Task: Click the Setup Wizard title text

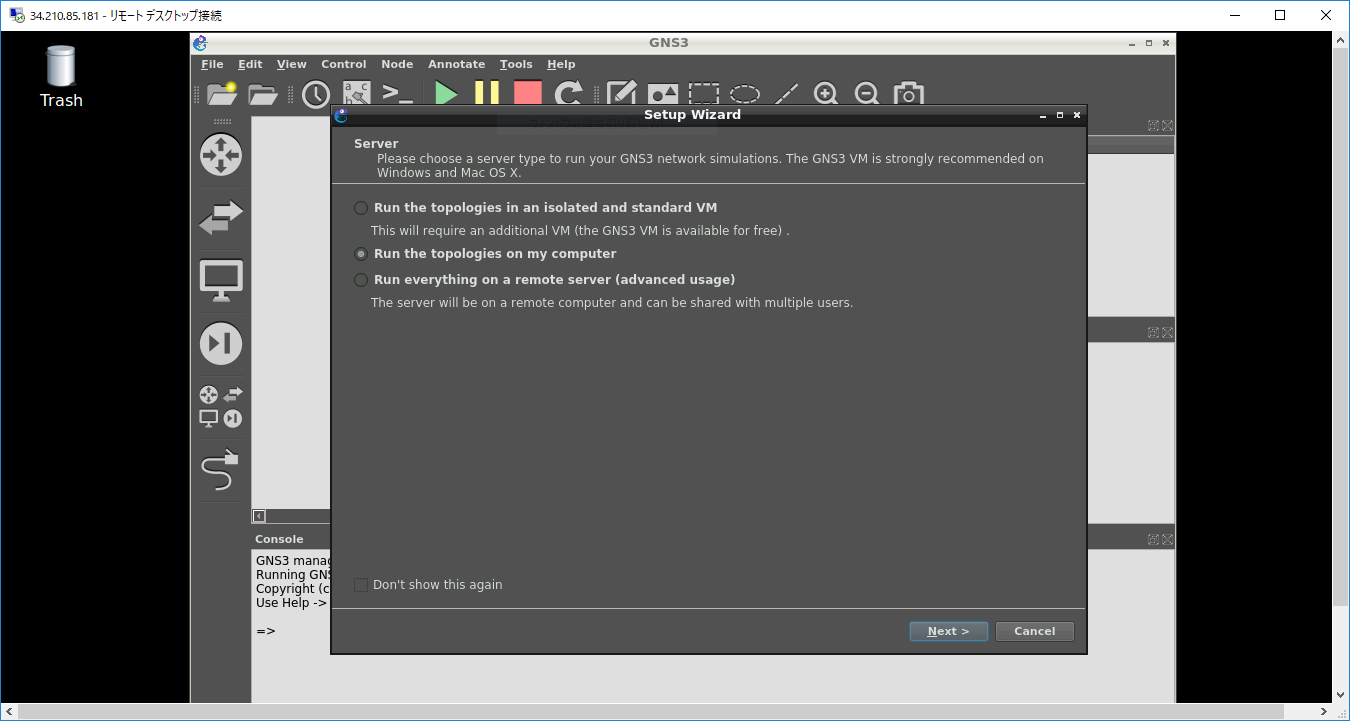Action: 692,115
